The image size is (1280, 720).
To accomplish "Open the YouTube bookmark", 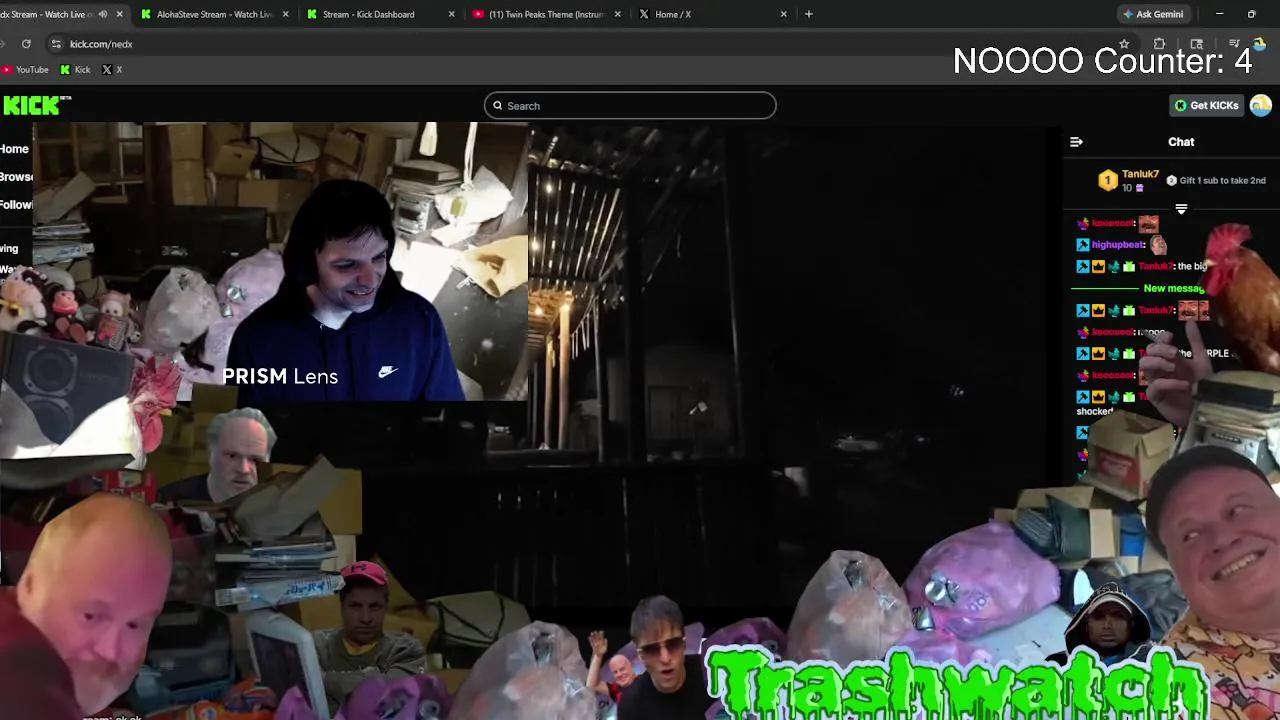I will click(25, 70).
